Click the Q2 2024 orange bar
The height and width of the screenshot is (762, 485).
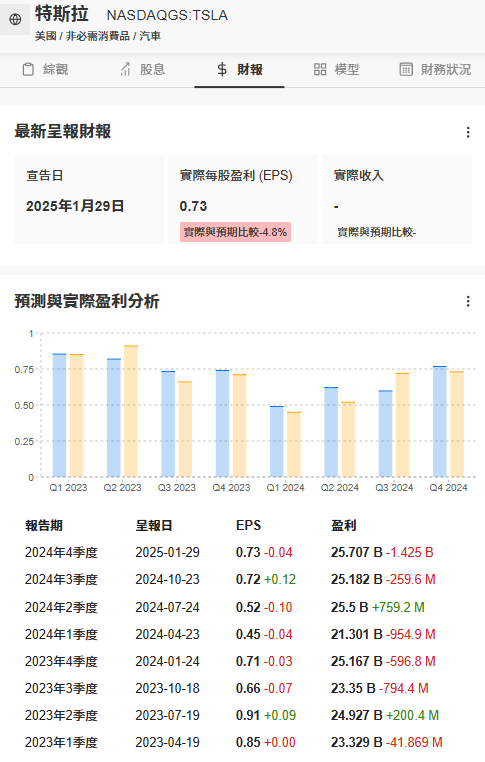[x=348, y=439]
